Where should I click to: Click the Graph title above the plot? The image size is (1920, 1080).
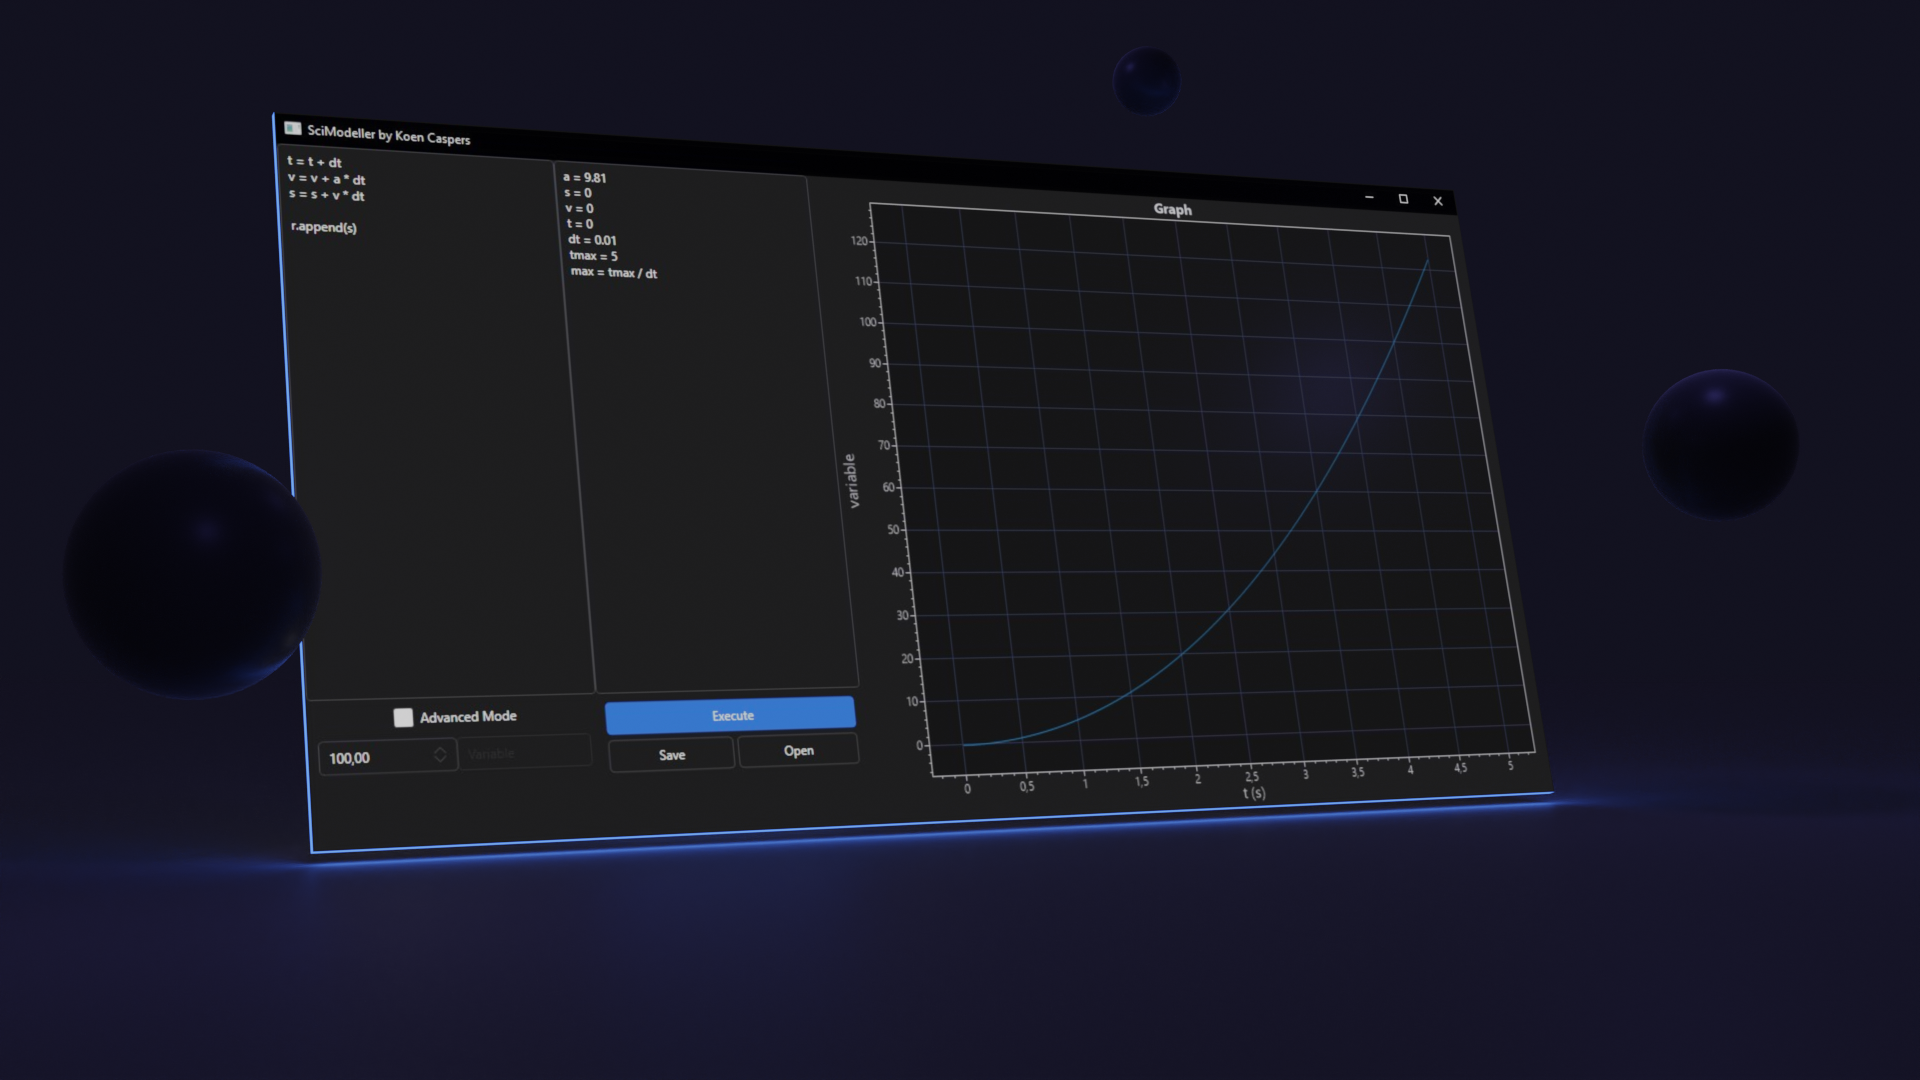[1172, 209]
